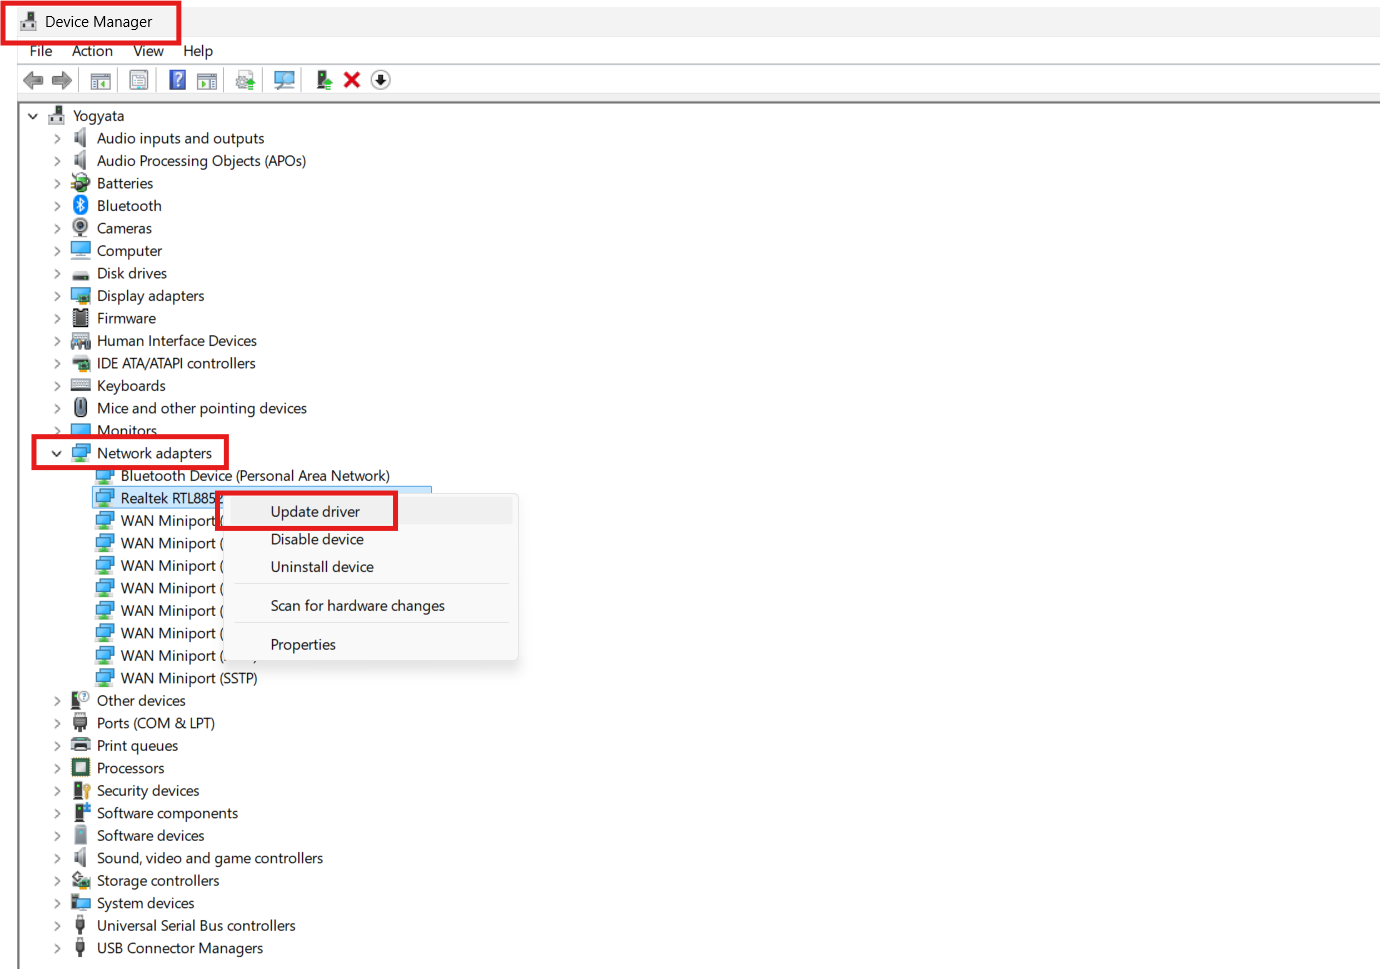
Task: Click the Uninstall device red X icon
Action: [x=352, y=79]
